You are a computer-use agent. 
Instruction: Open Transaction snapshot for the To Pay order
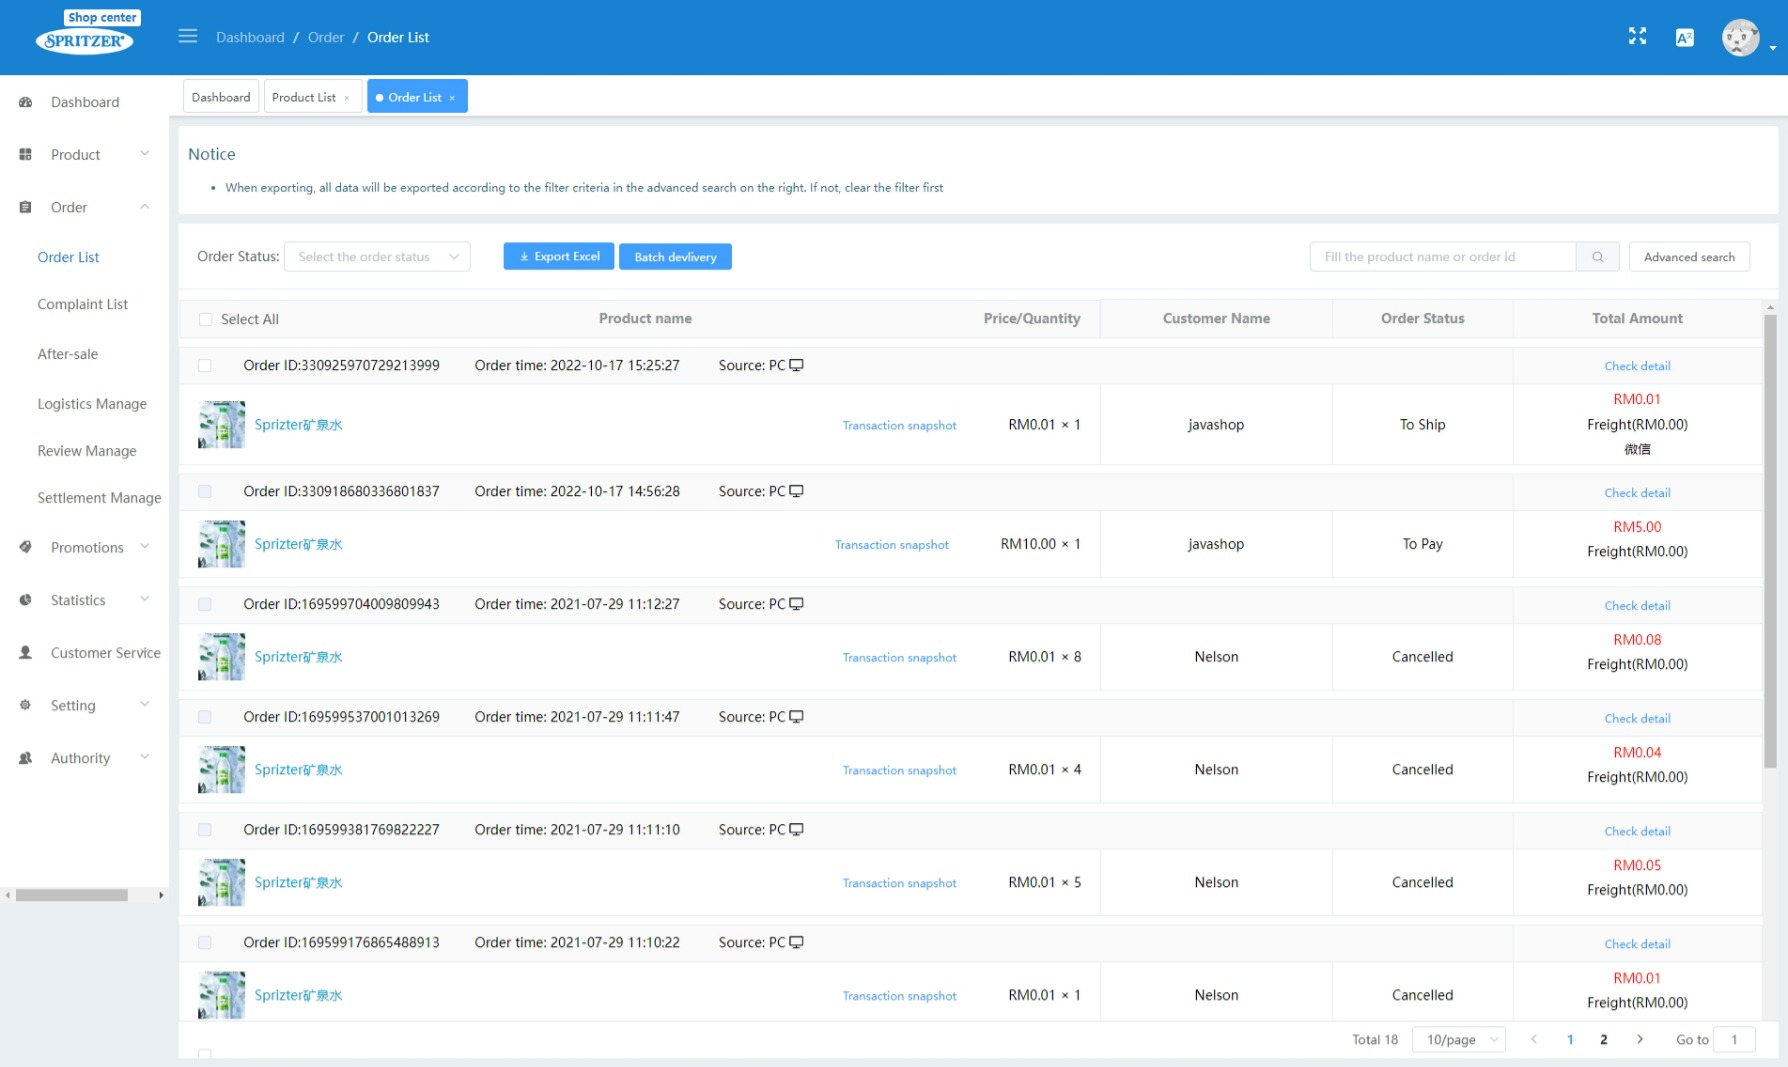tap(892, 545)
